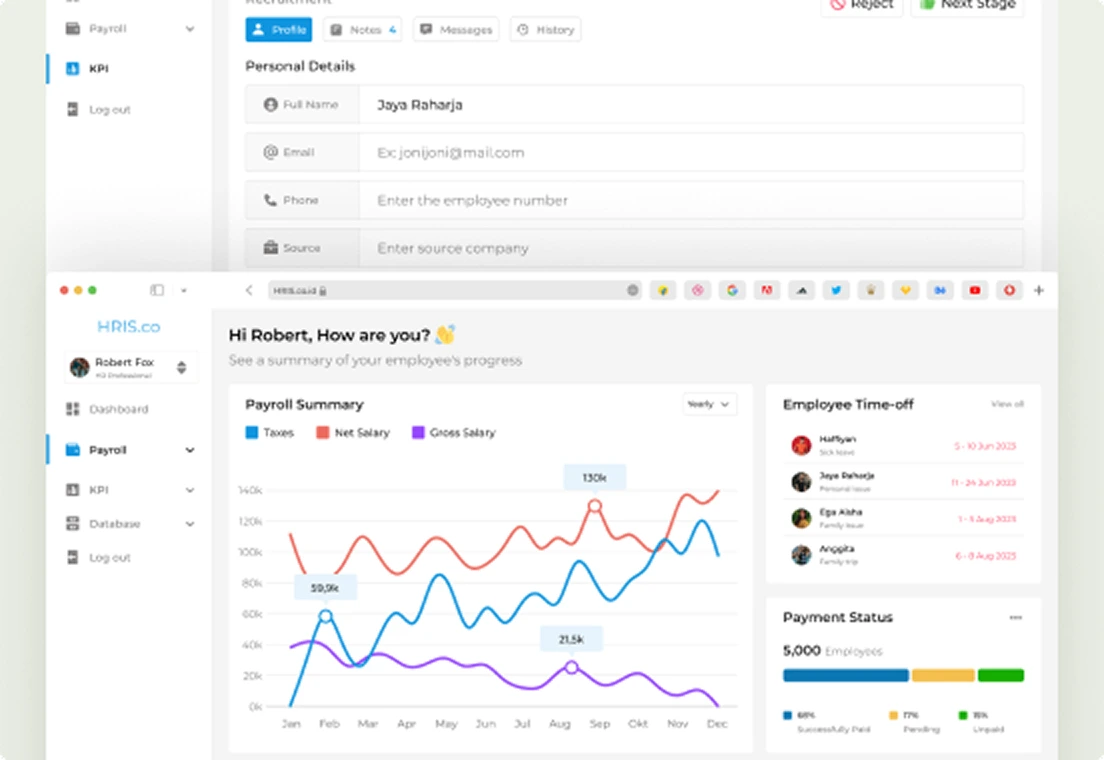Click the 21,5k data point marker

(x=572, y=667)
